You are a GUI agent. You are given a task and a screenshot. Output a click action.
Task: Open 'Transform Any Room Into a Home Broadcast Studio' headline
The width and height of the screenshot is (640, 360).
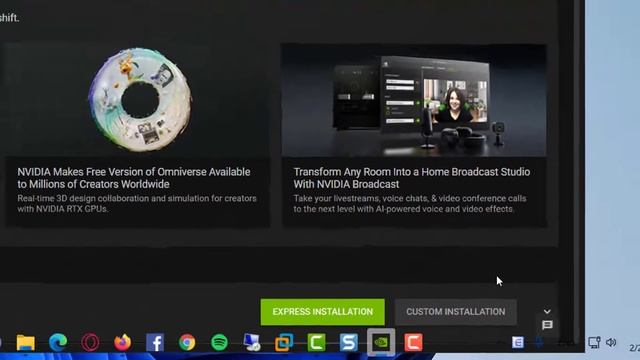411,178
